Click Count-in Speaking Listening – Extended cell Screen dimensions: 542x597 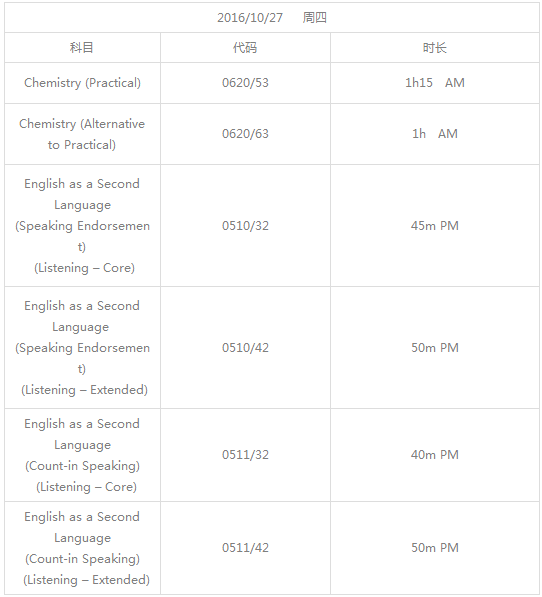(82, 548)
